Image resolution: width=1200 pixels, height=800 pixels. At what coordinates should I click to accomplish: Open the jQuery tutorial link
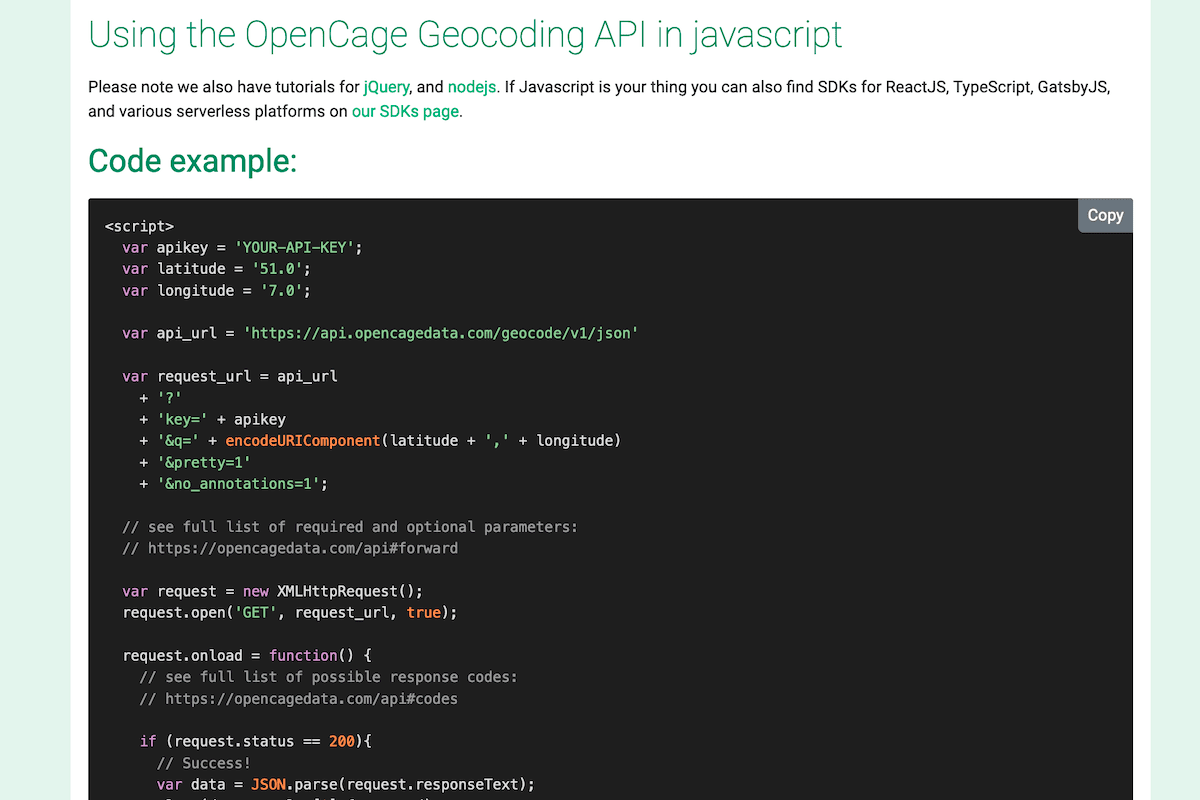coord(387,87)
